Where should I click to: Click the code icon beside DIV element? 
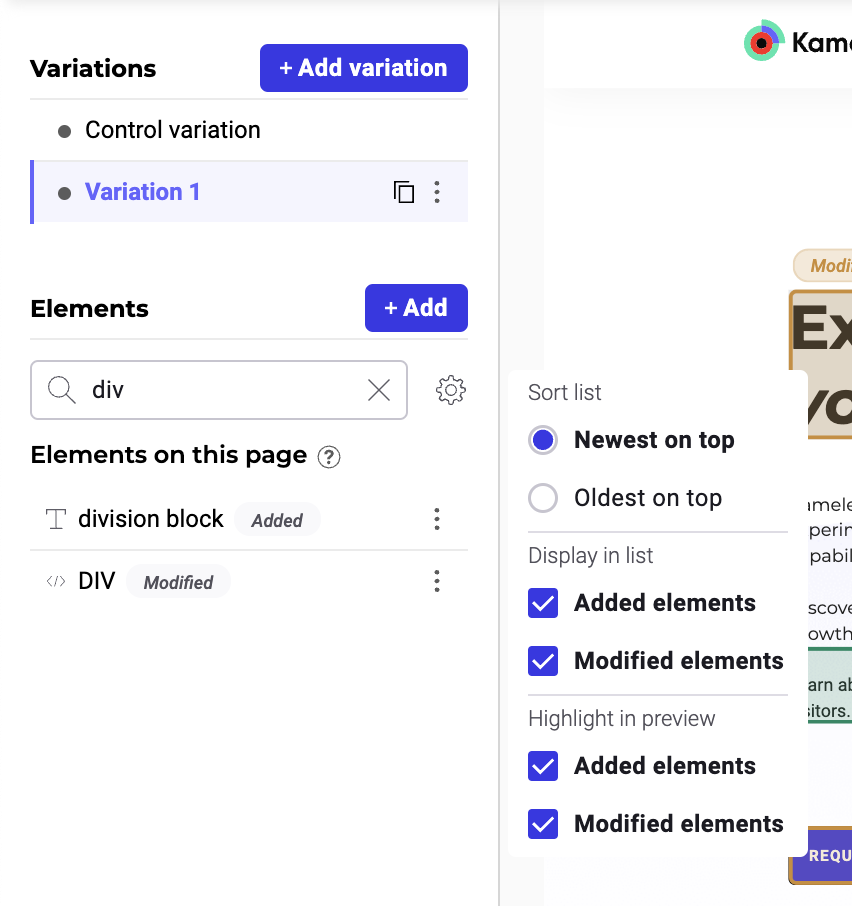[x=55, y=580]
